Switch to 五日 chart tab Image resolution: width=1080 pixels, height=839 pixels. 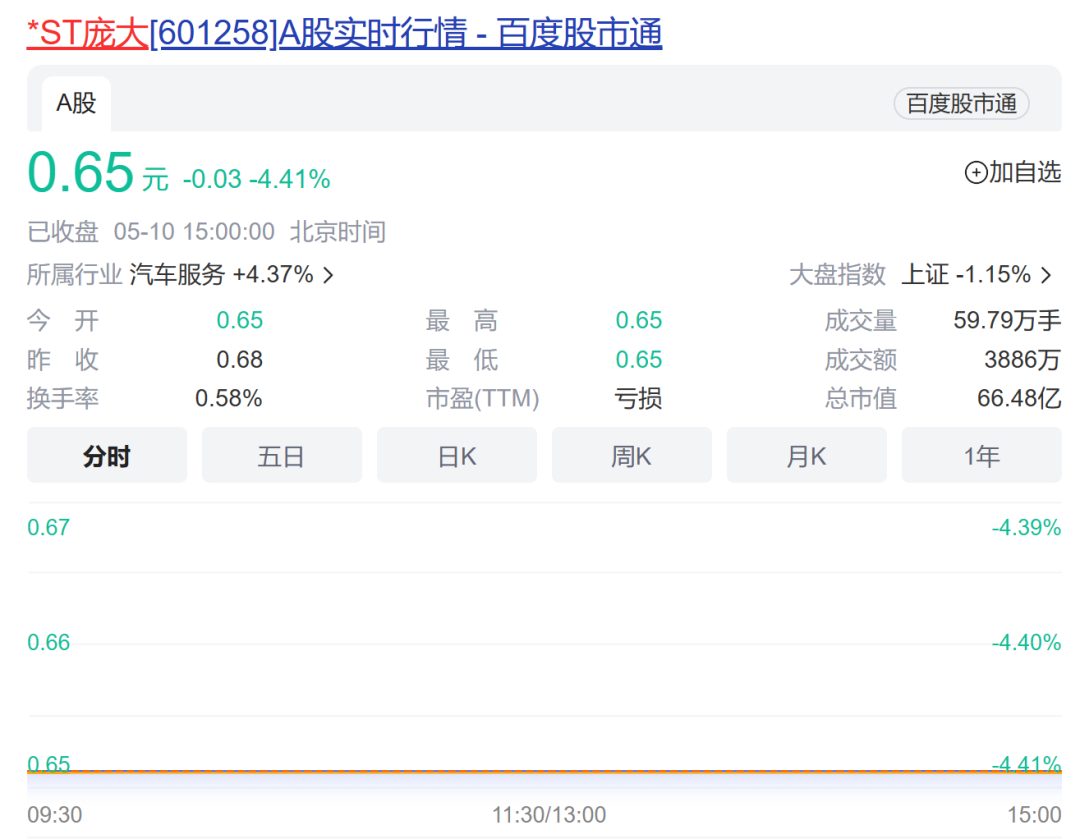pyautogui.click(x=282, y=455)
